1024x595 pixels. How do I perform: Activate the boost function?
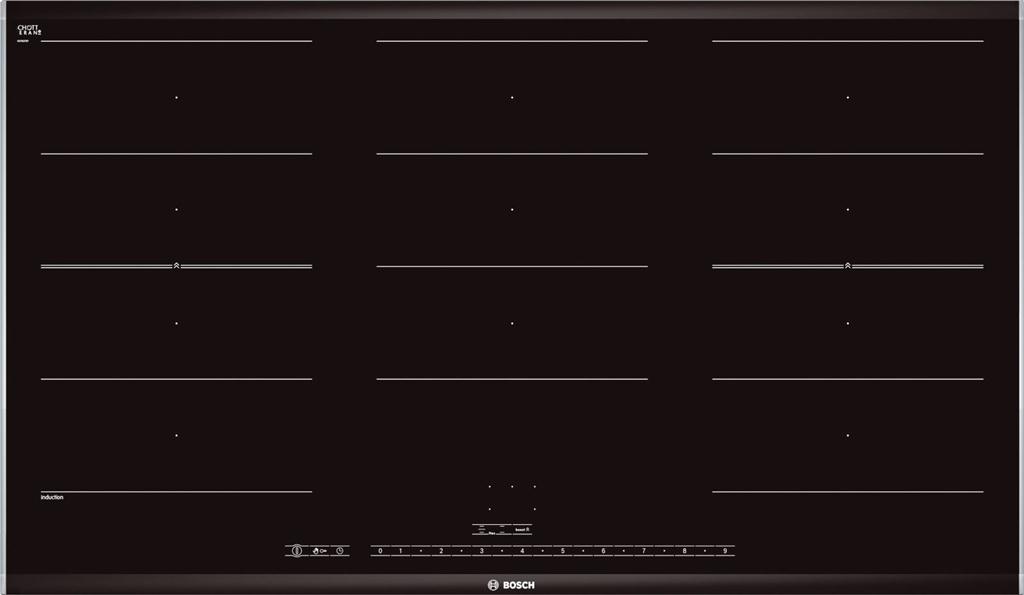pyautogui.click(x=521, y=529)
